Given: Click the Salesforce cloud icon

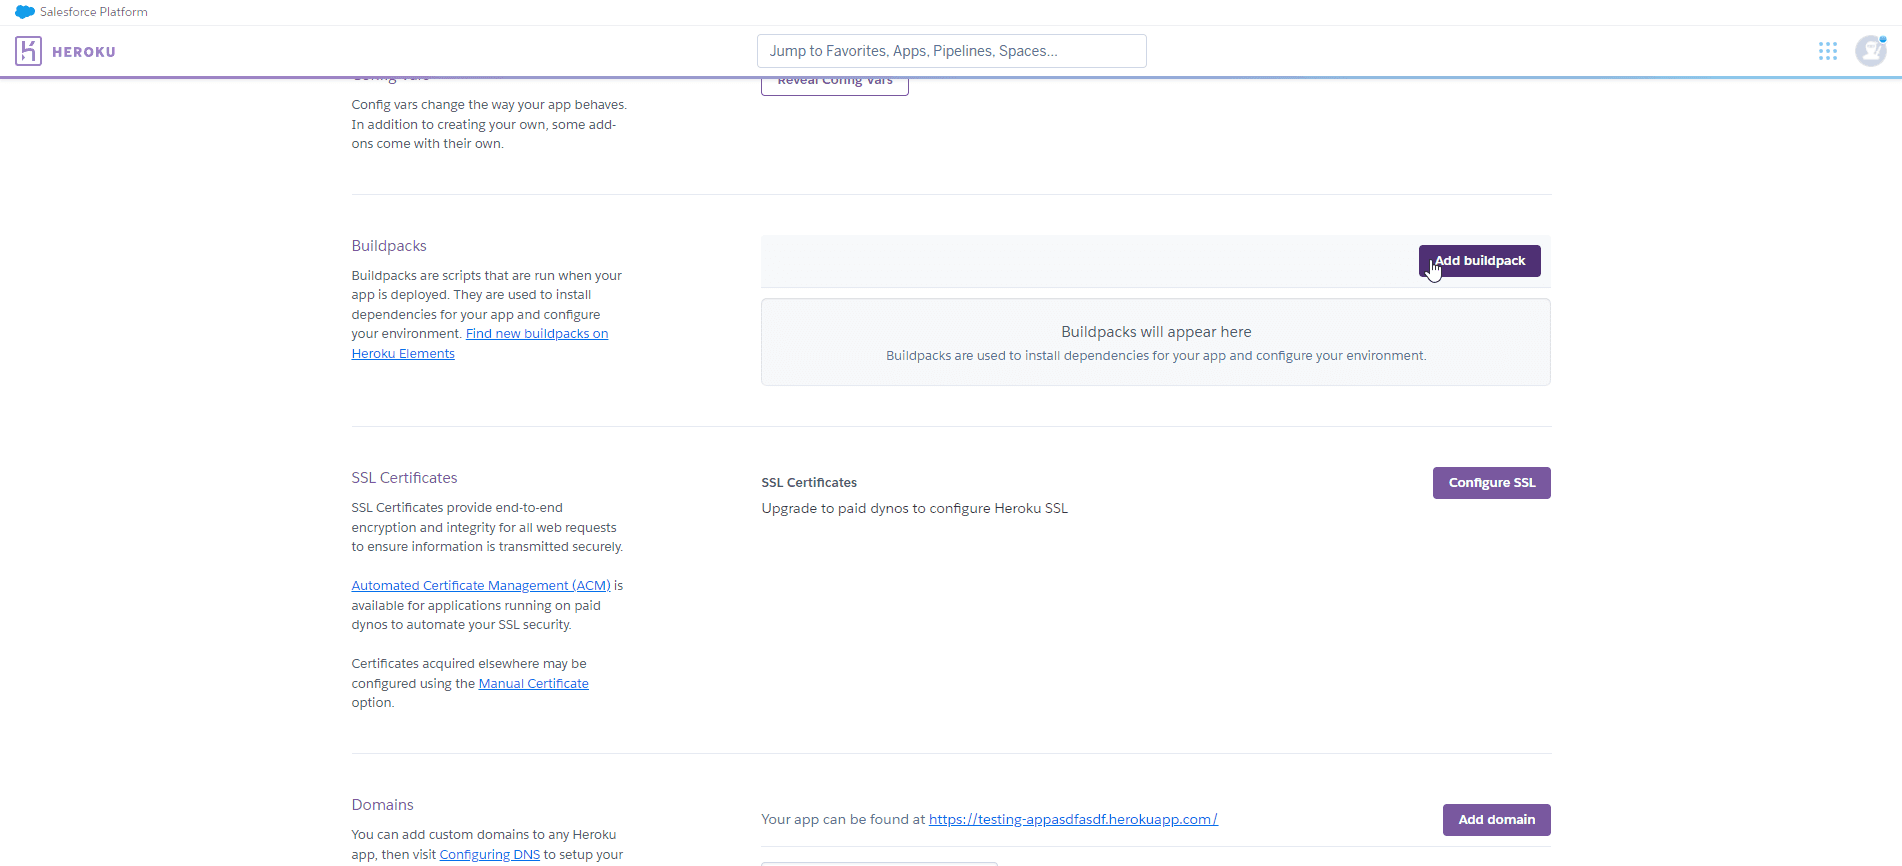Looking at the screenshot, I should (25, 12).
